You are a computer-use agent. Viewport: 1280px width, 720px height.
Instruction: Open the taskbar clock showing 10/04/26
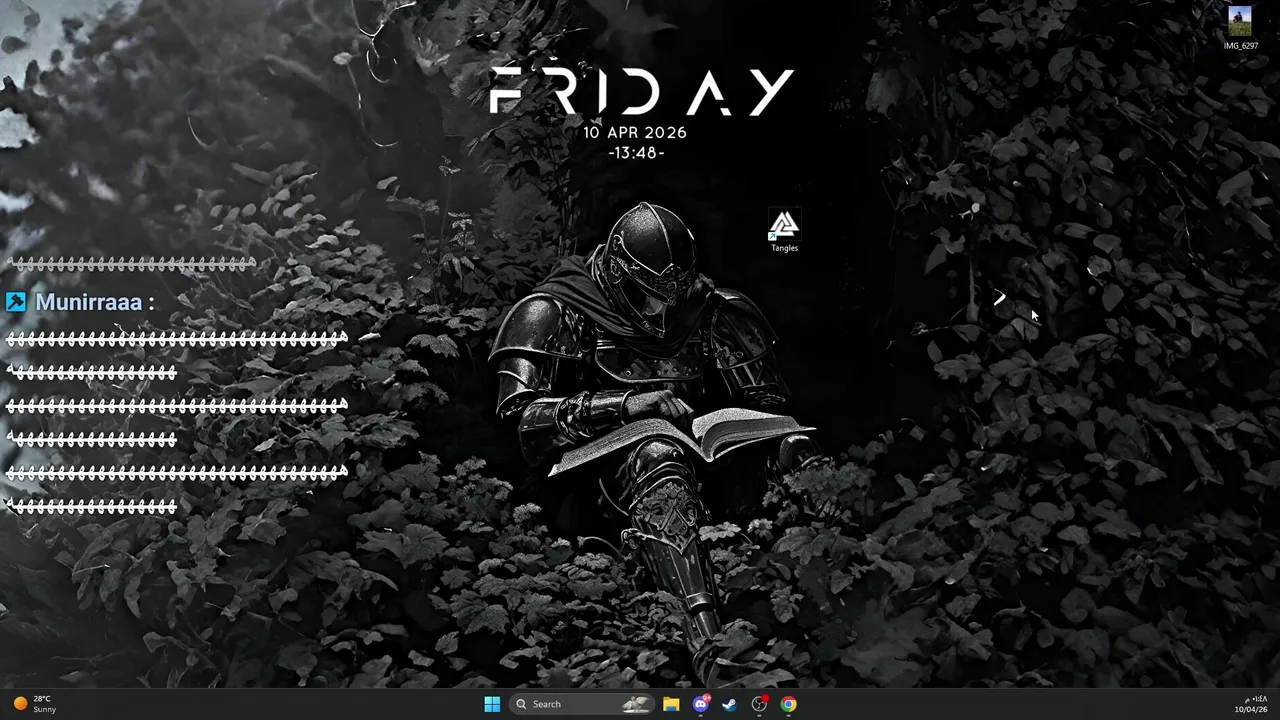click(x=1250, y=704)
